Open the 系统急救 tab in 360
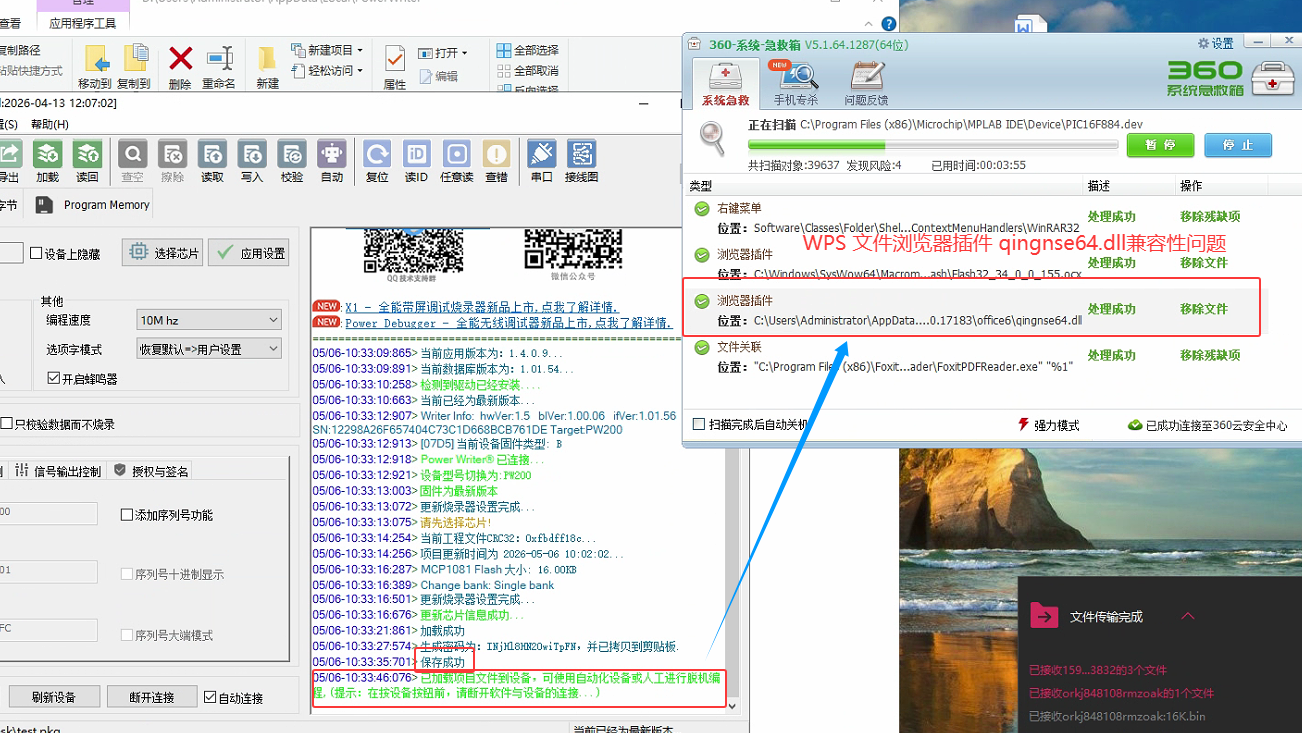Viewport: 1302px width, 733px height. click(725, 84)
